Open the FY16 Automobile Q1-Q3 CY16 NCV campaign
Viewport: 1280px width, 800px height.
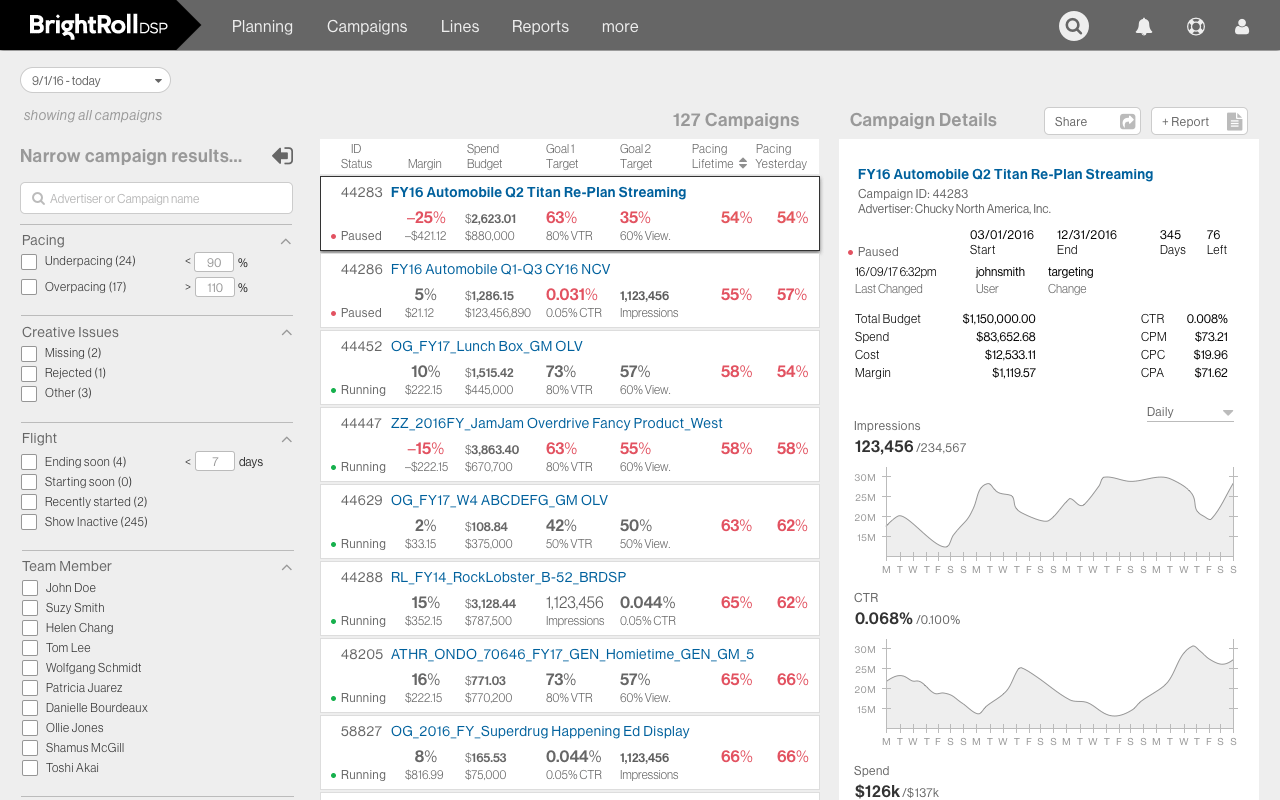(x=499, y=268)
